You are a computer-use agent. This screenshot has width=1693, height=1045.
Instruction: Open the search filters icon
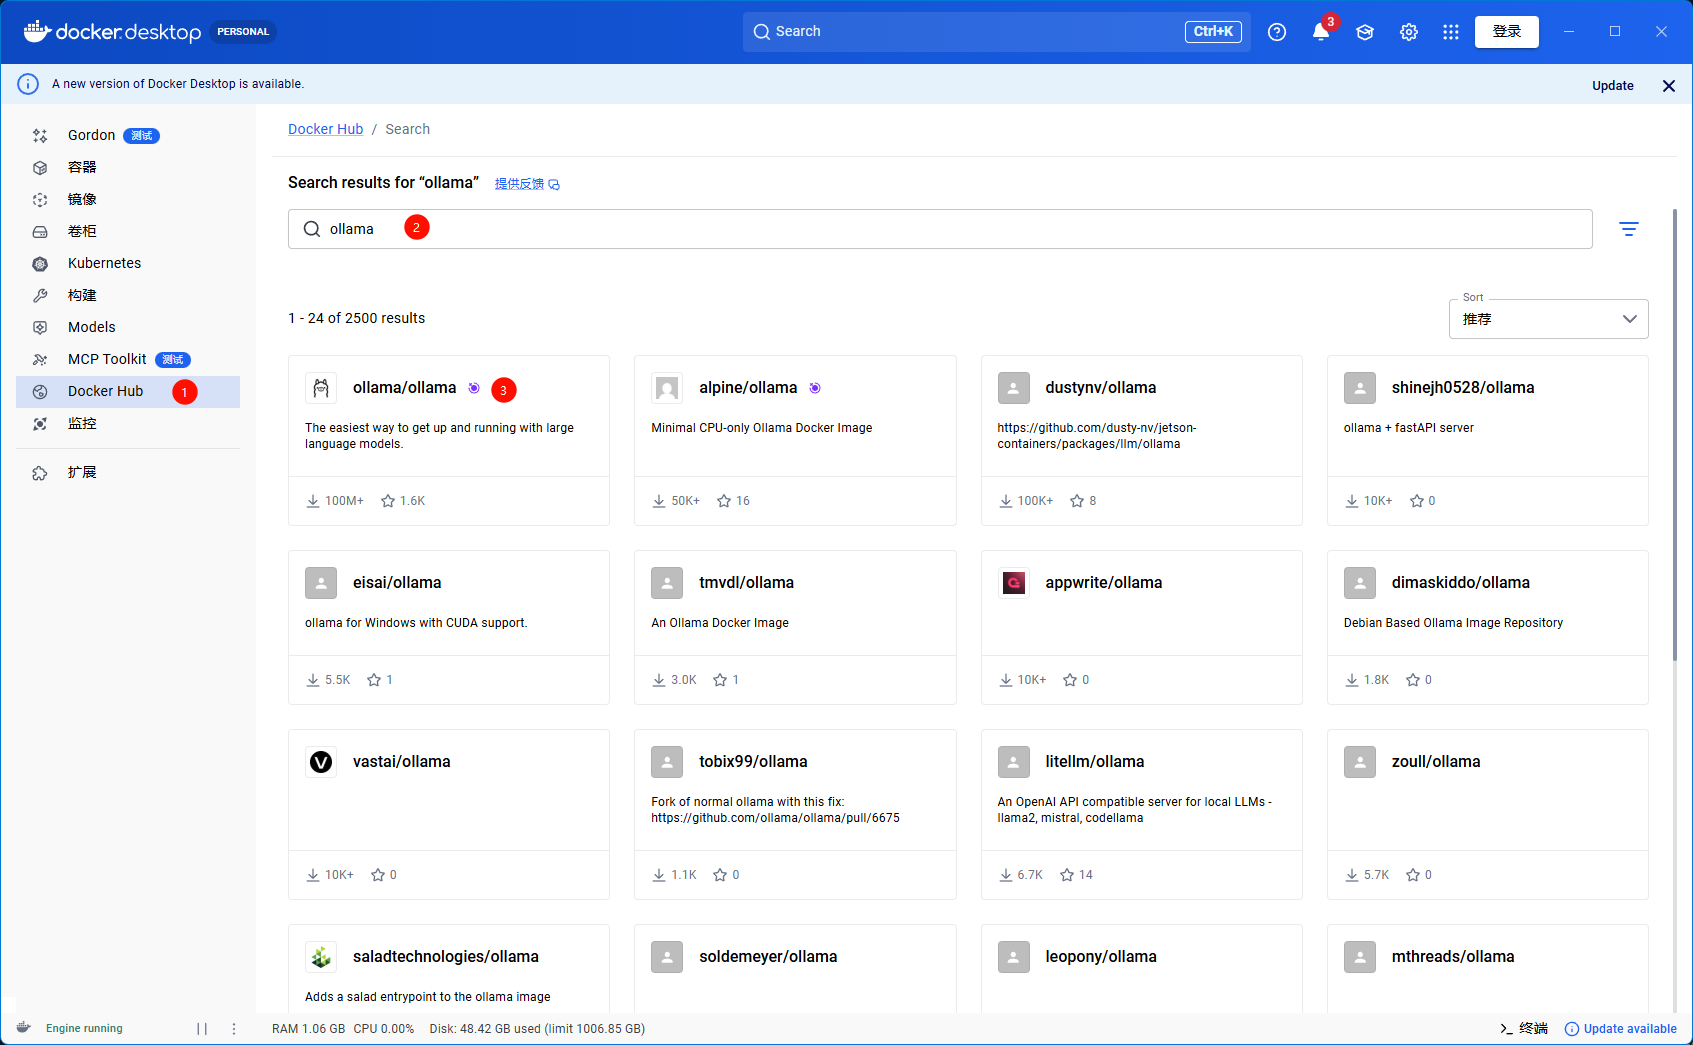click(1629, 229)
